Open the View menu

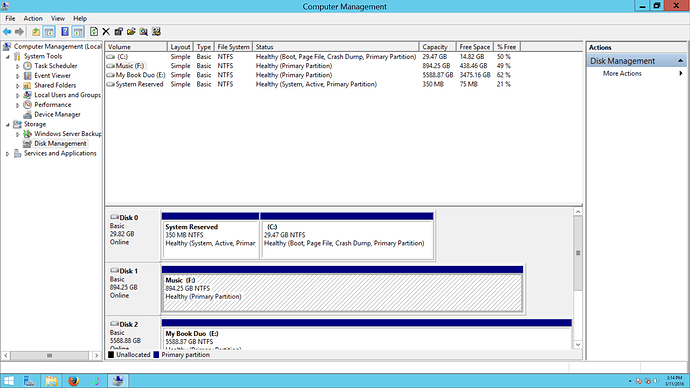(58, 18)
